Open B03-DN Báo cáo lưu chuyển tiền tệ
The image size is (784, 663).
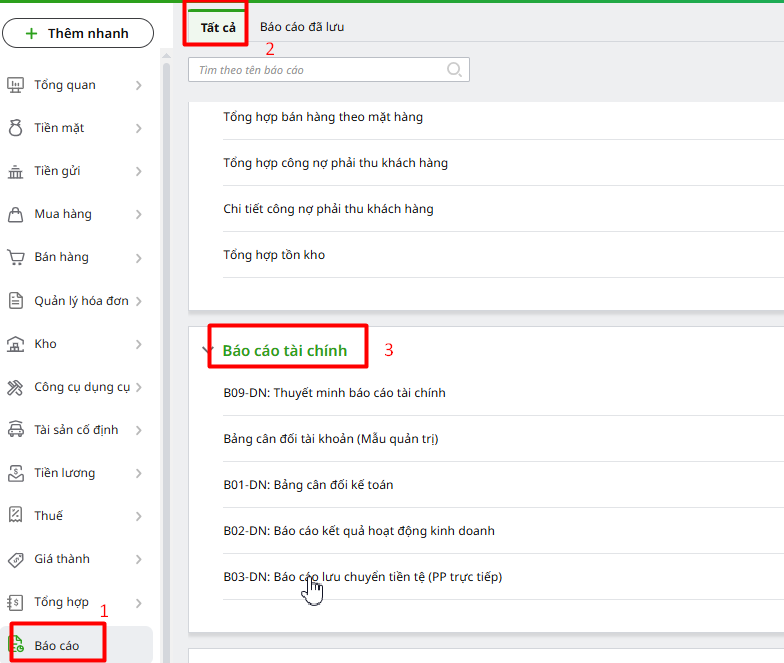pyautogui.click(x=362, y=577)
